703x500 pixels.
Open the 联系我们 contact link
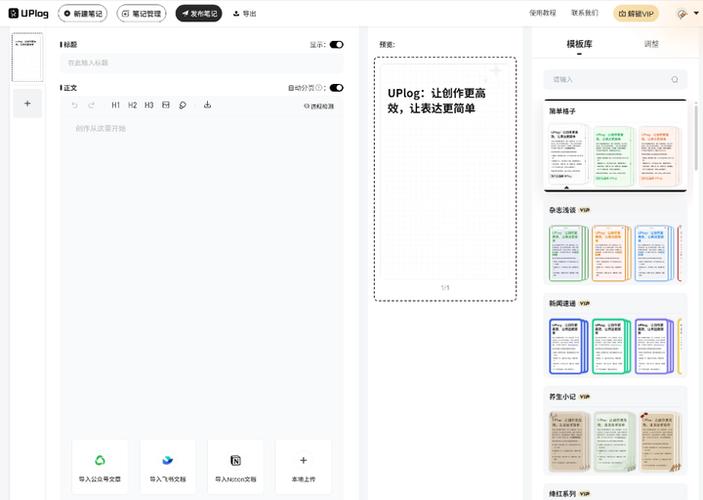pyautogui.click(x=585, y=13)
